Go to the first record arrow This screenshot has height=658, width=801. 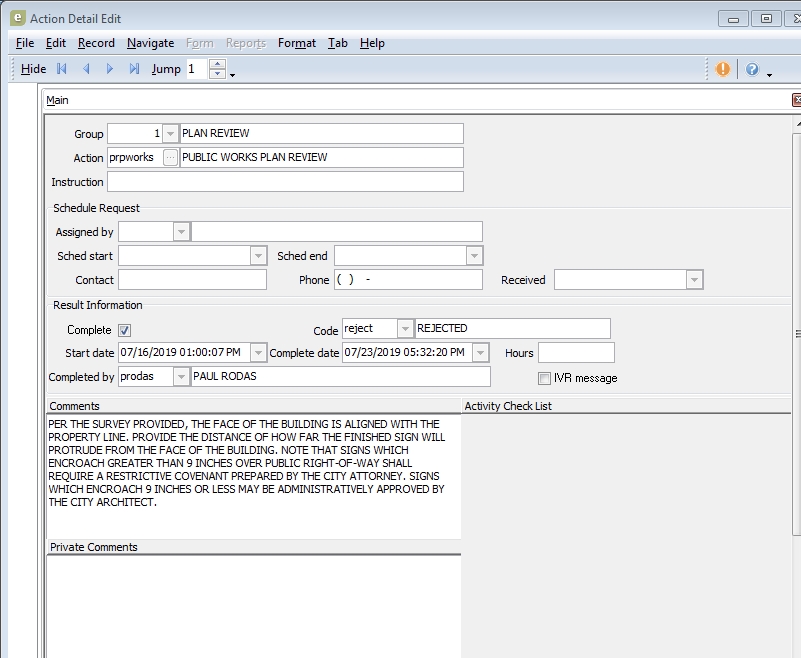pyautogui.click(x=62, y=69)
